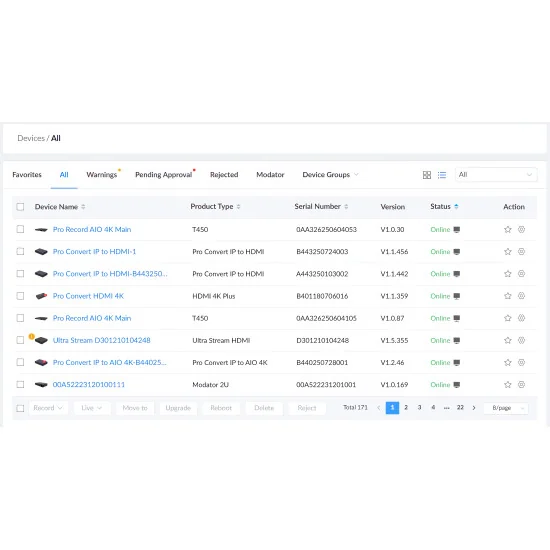Check the box for serial A443250103002
Screen dimensions: 550x550
pos(20,274)
